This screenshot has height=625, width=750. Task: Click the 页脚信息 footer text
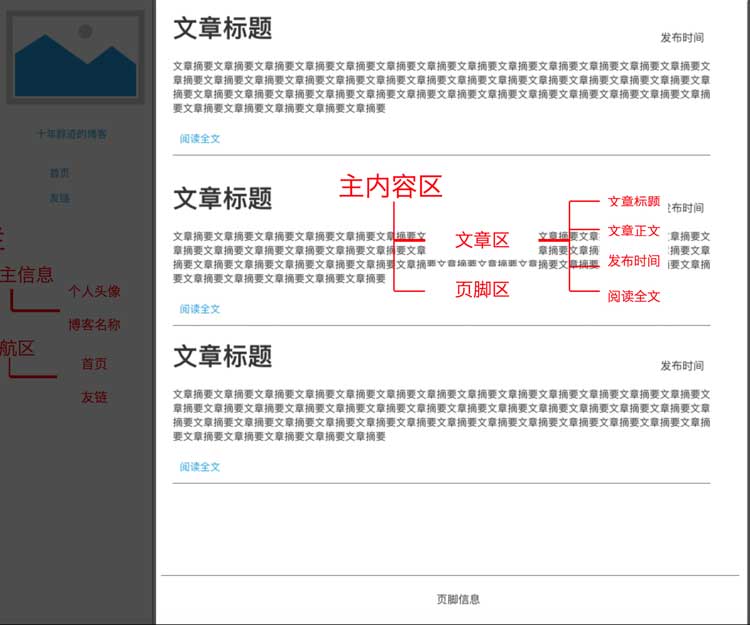[x=458, y=599]
